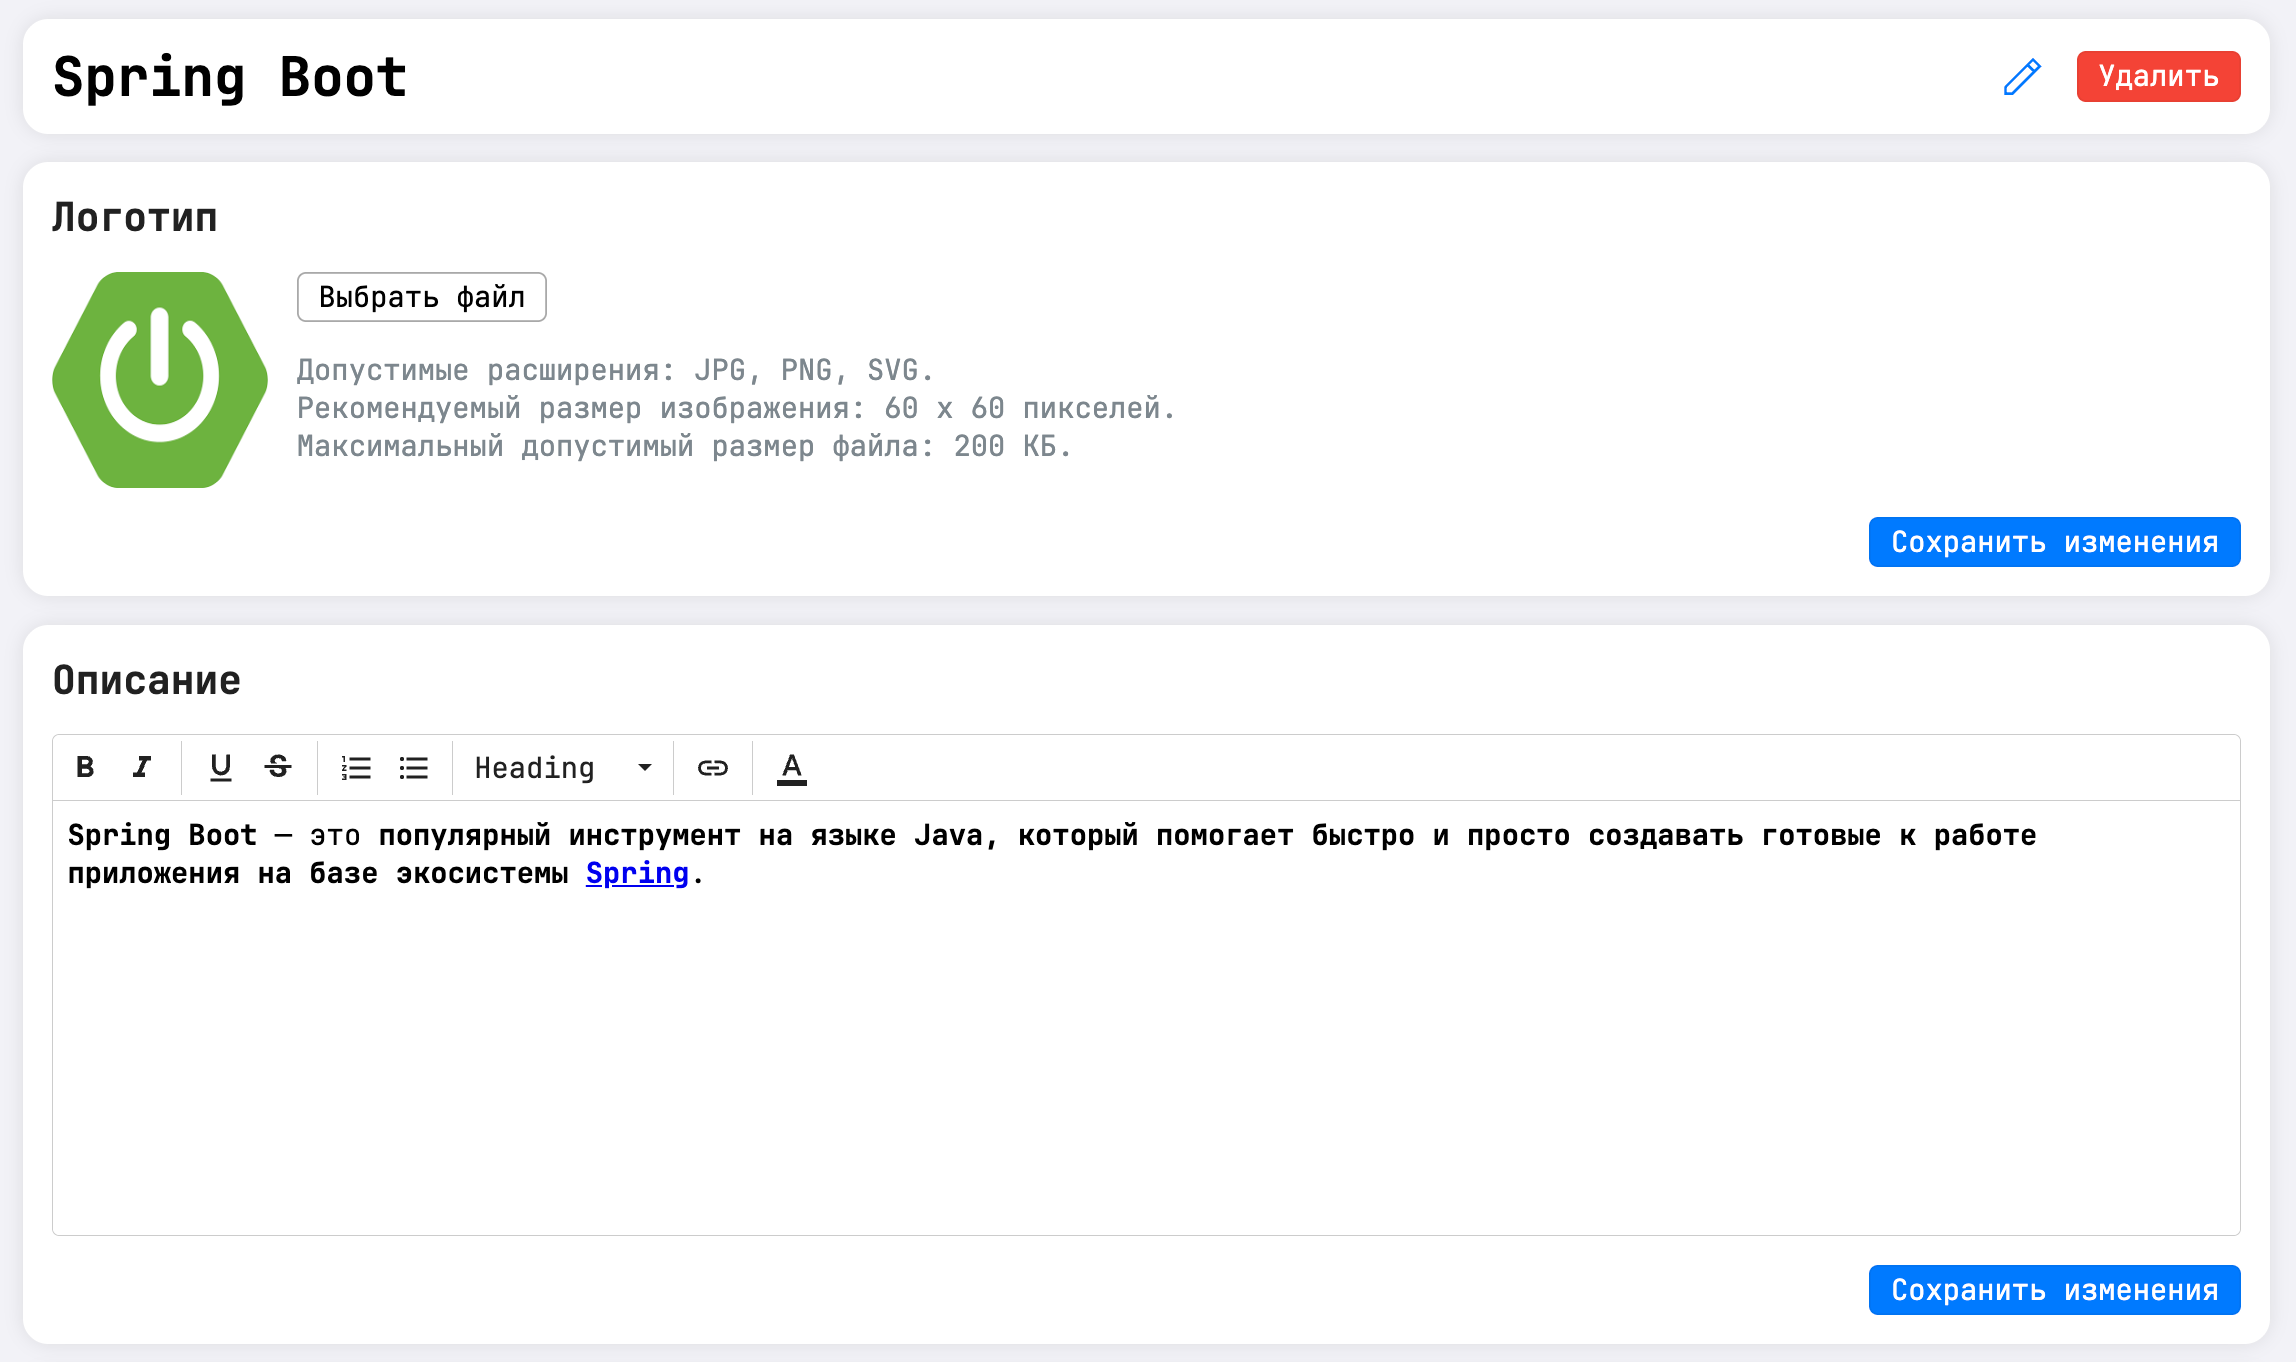The image size is (2296, 1362).
Task: Insert a numbered list
Action: [x=356, y=767]
